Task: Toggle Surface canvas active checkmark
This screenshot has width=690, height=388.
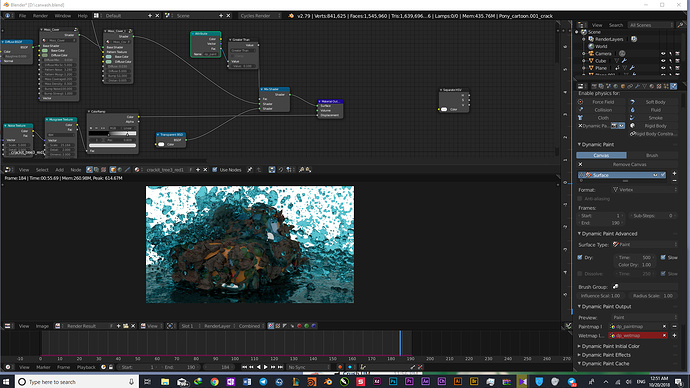Action: click(x=663, y=175)
